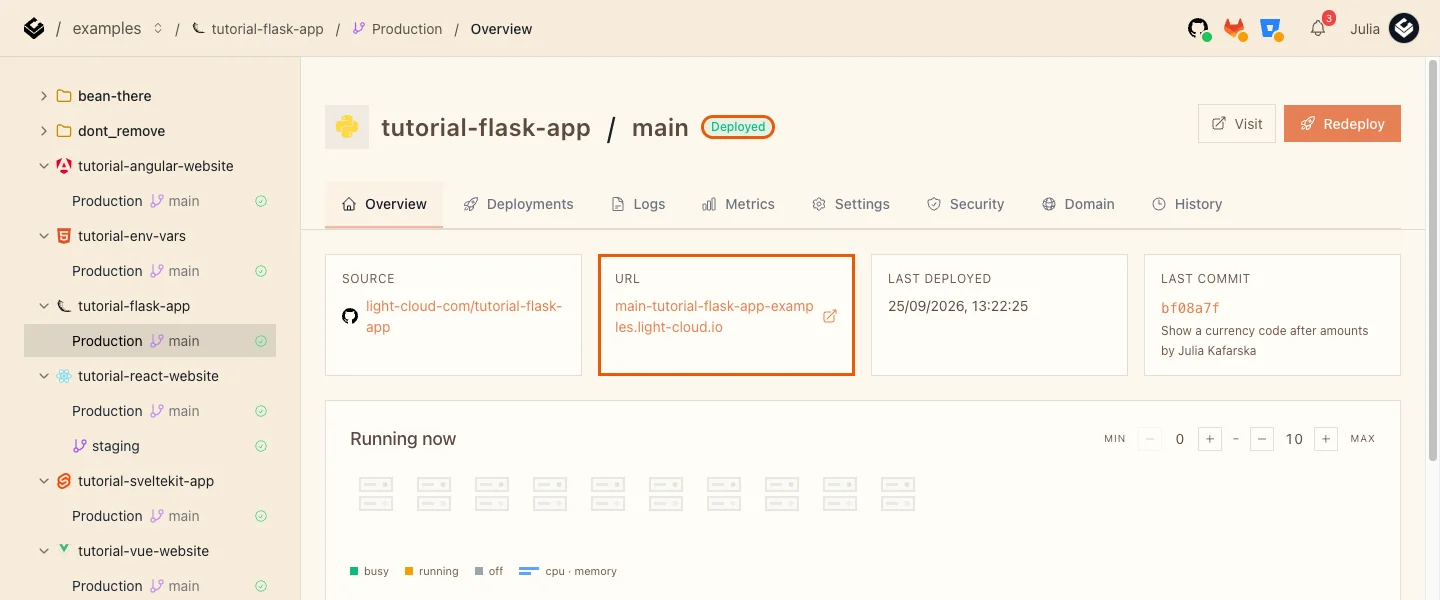Click status check for tutorial-sveltekit-app Production

pyautogui.click(x=261, y=516)
